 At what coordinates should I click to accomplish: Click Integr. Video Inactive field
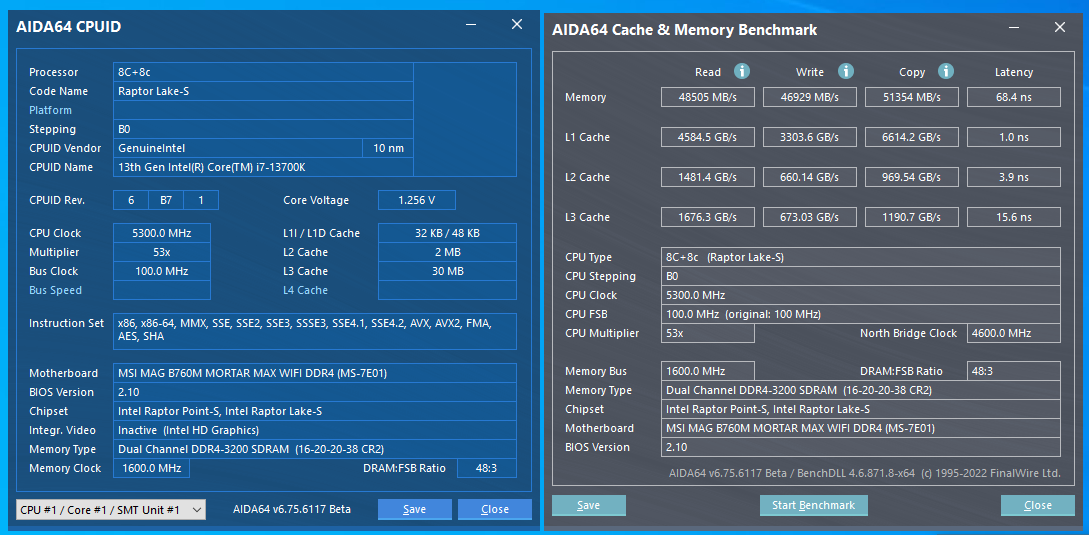pos(315,430)
